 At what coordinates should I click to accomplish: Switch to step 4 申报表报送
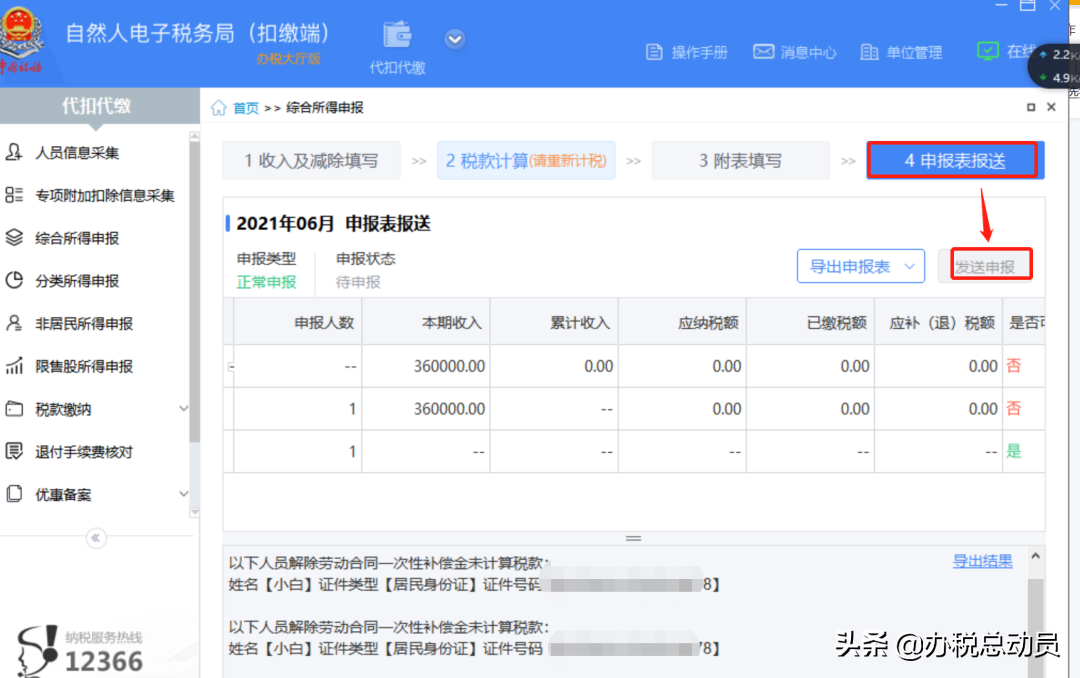click(x=953, y=160)
